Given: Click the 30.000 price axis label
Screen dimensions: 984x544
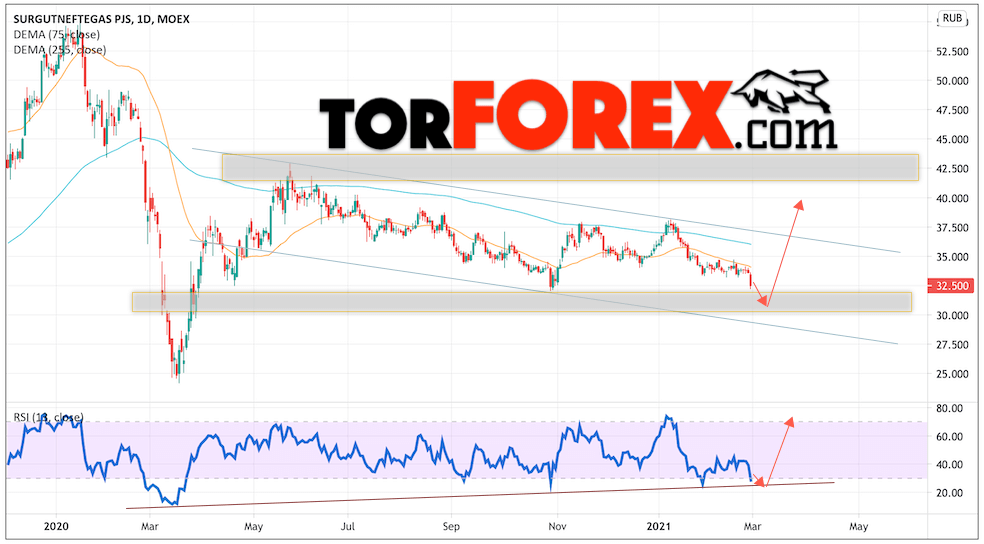Looking at the screenshot, I should coord(951,316).
